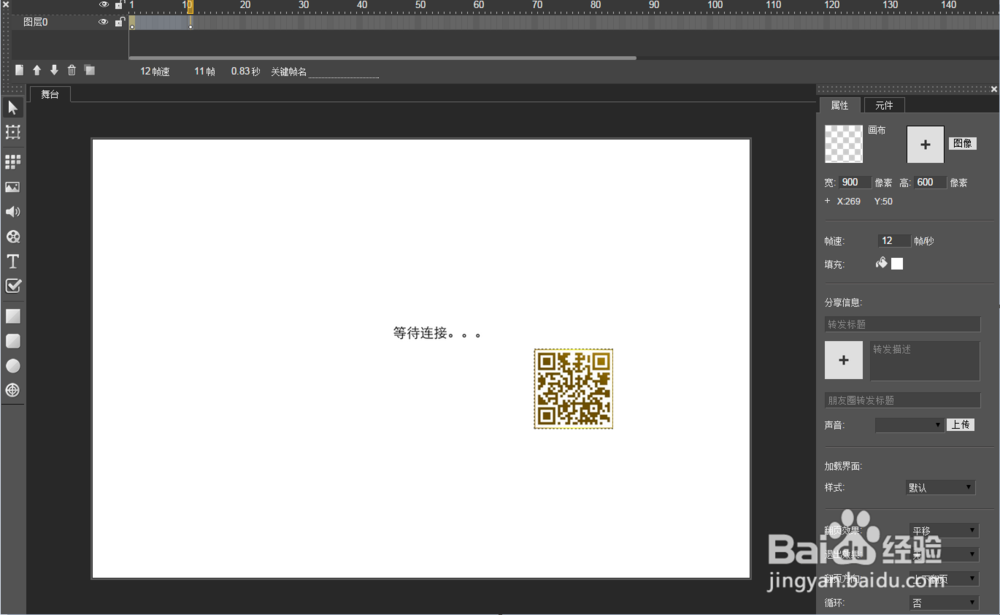Image resolution: width=1000 pixels, height=615 pixels.
Task: Switch to the 舞台 stage tab
Action: tap(48, 94)
